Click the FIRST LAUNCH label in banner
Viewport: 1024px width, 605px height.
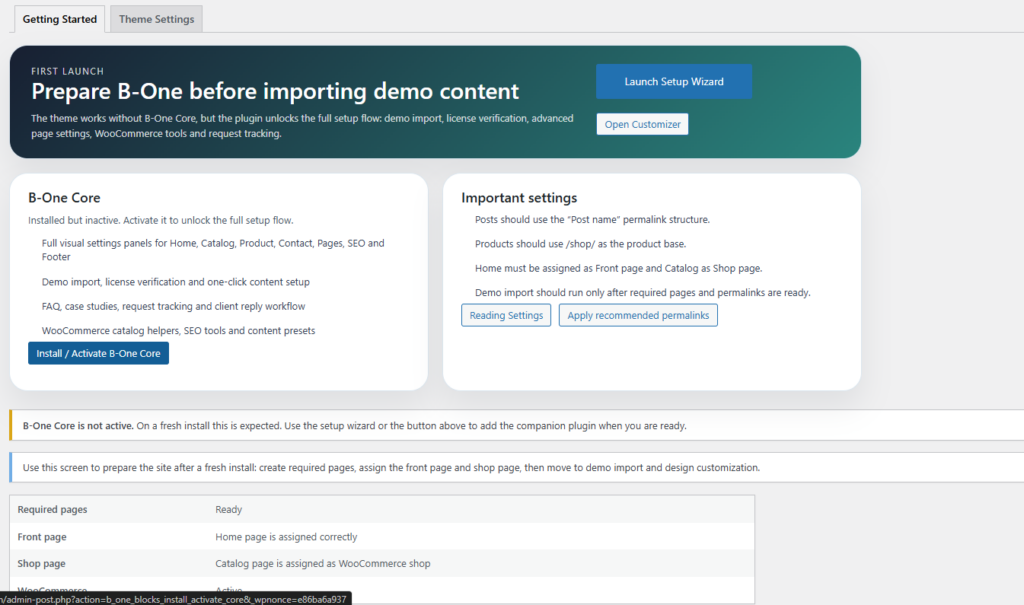(67, 72)
